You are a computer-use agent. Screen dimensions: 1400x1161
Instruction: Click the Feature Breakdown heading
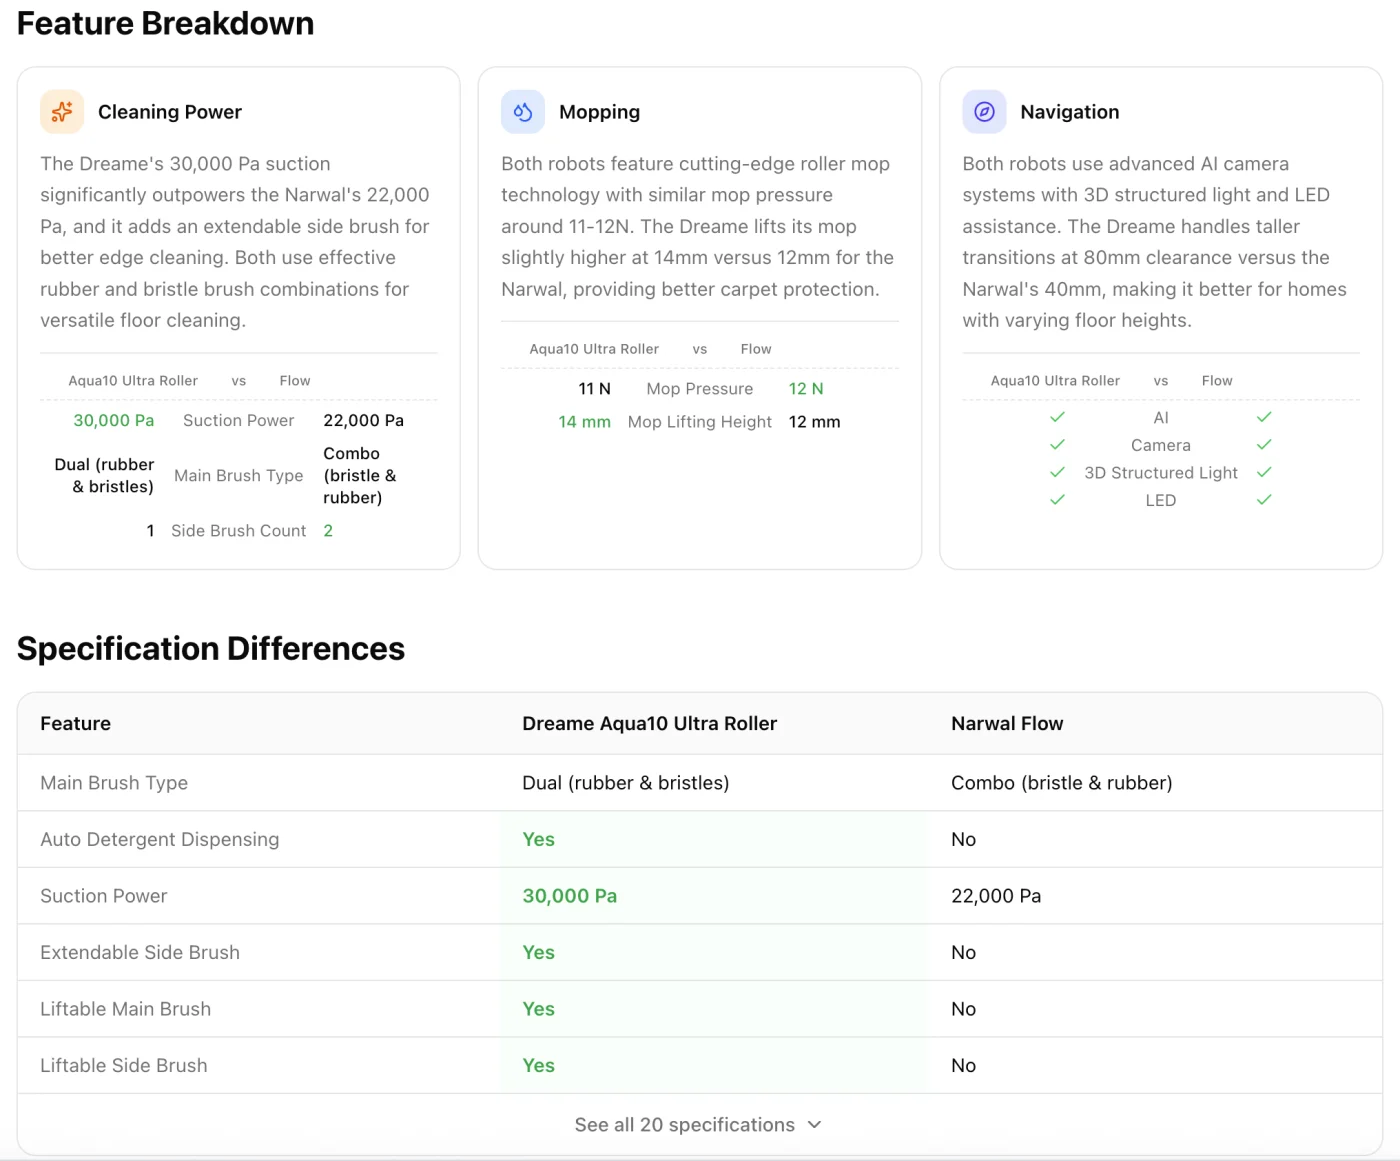pyautogui.click(x=166, y=23)
